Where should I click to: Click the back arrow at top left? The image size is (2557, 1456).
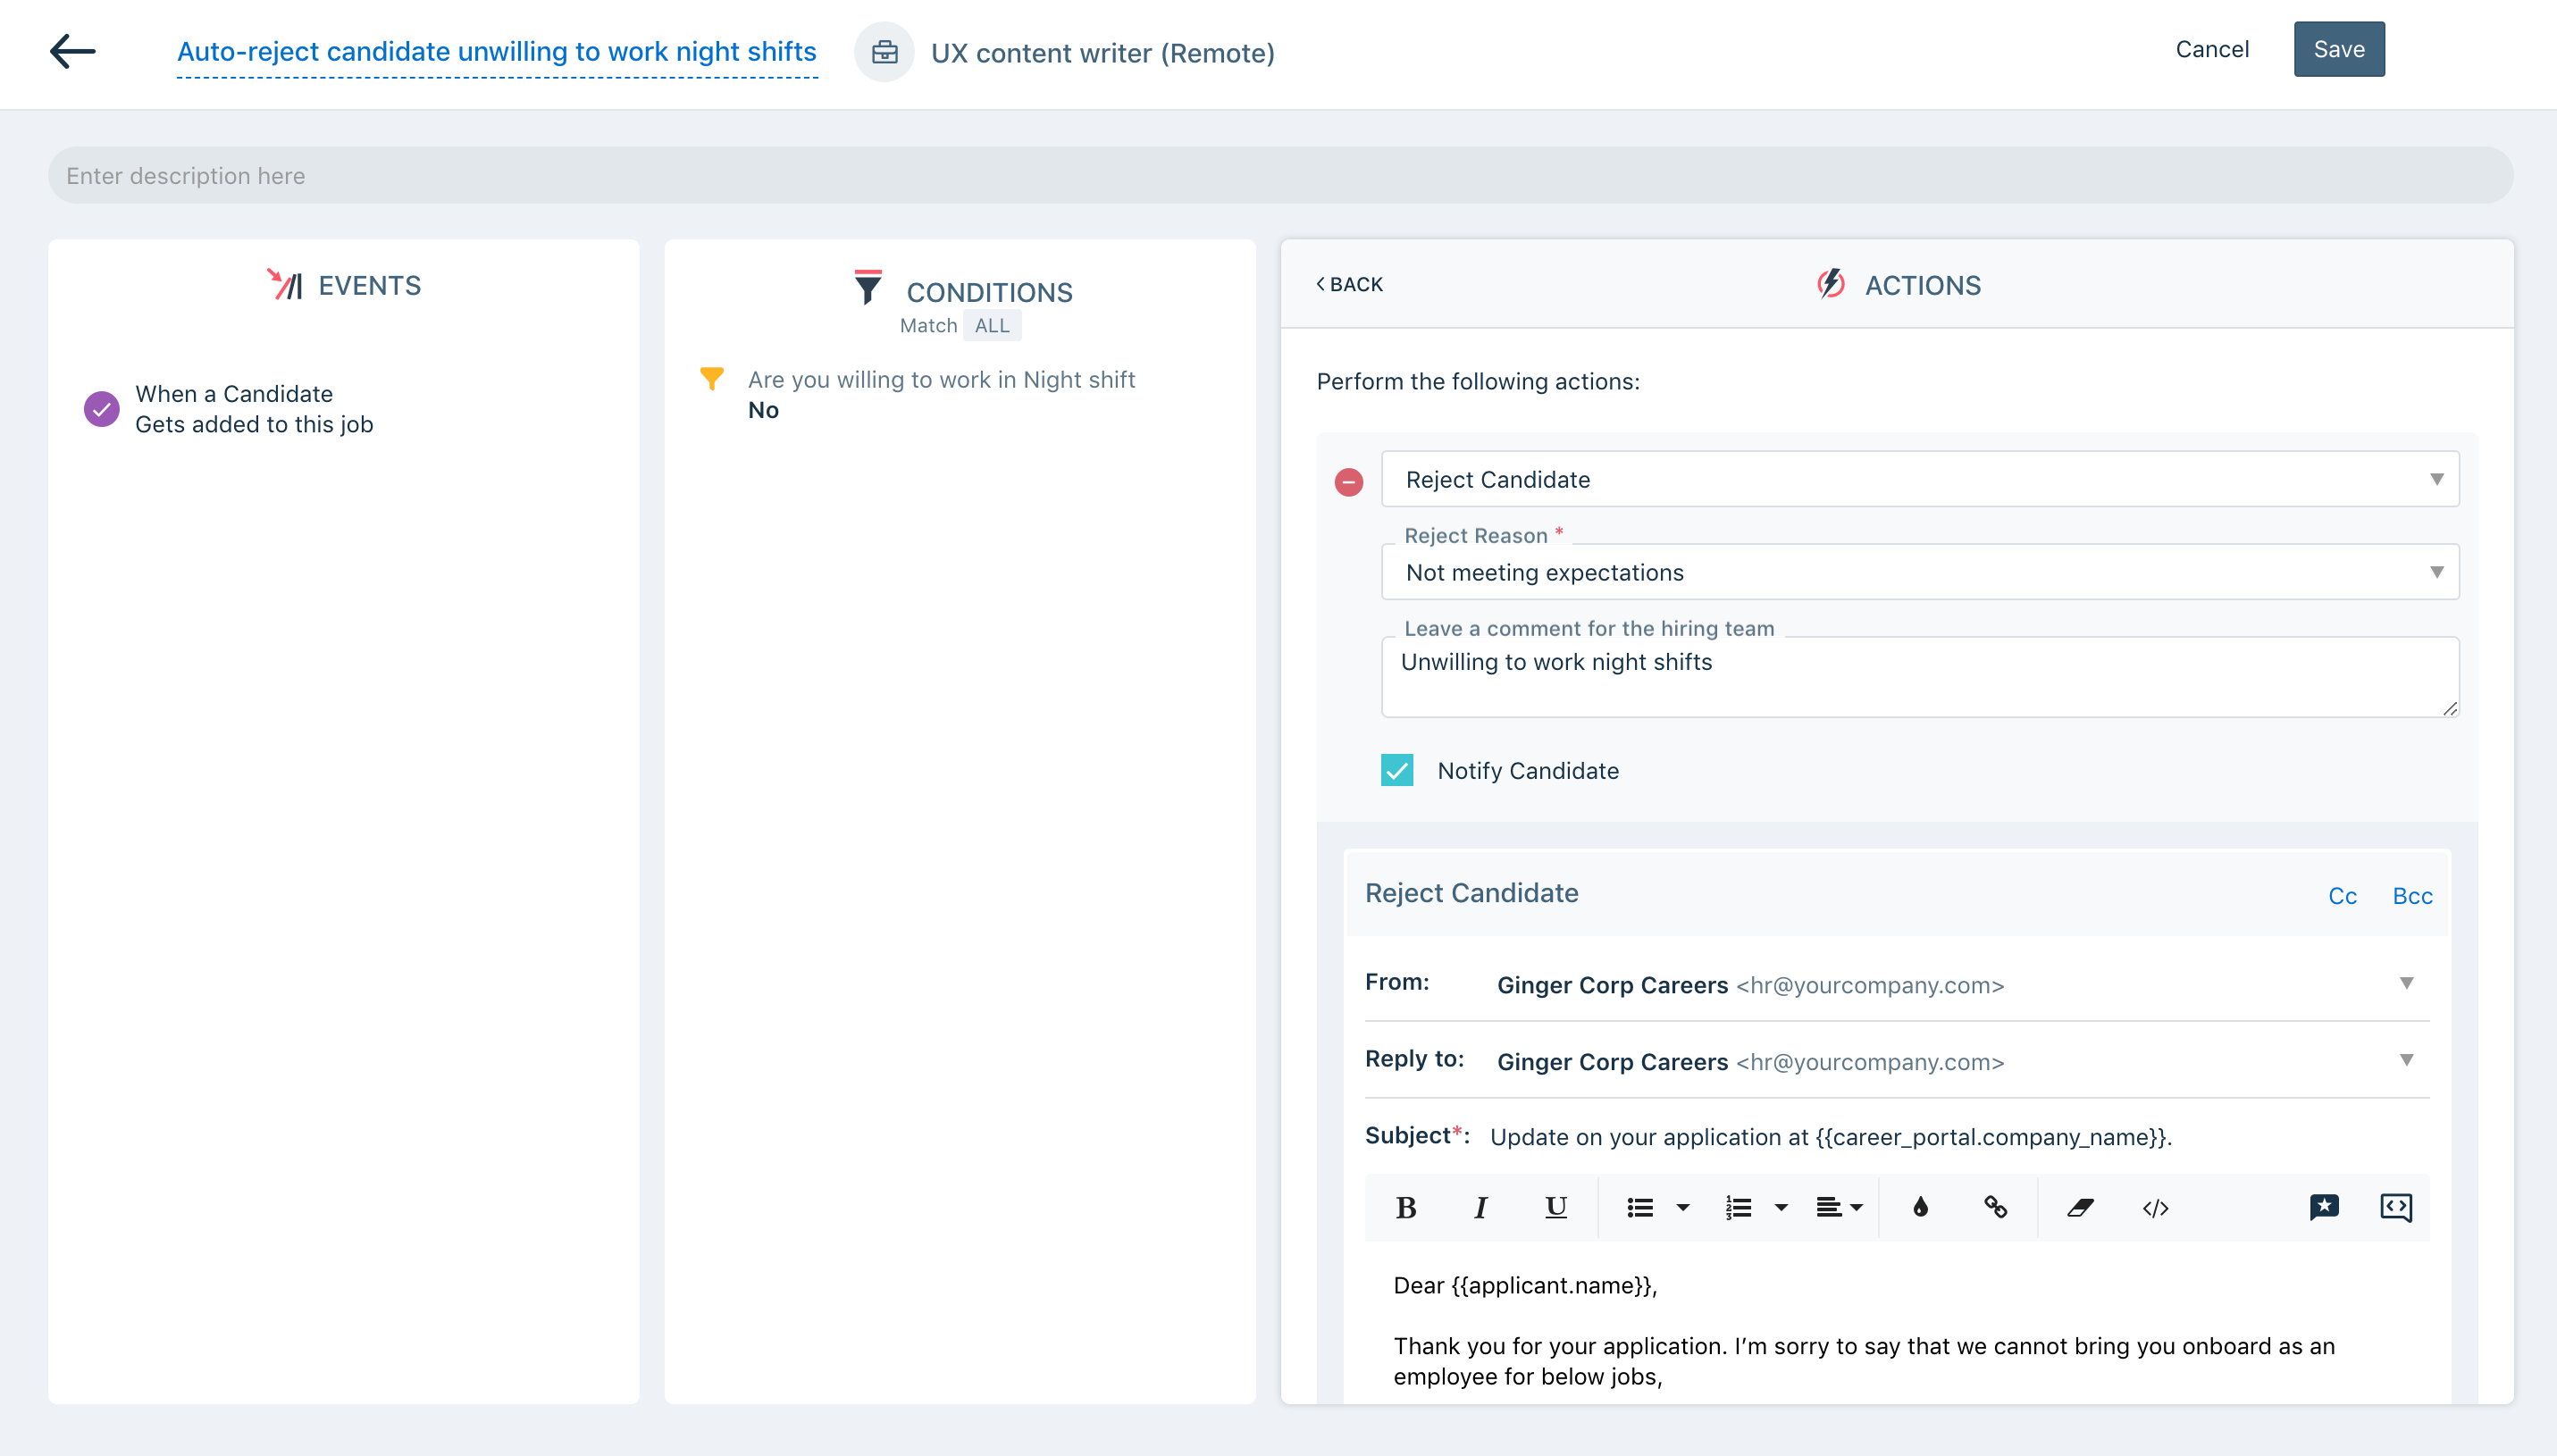click(73, 51)
